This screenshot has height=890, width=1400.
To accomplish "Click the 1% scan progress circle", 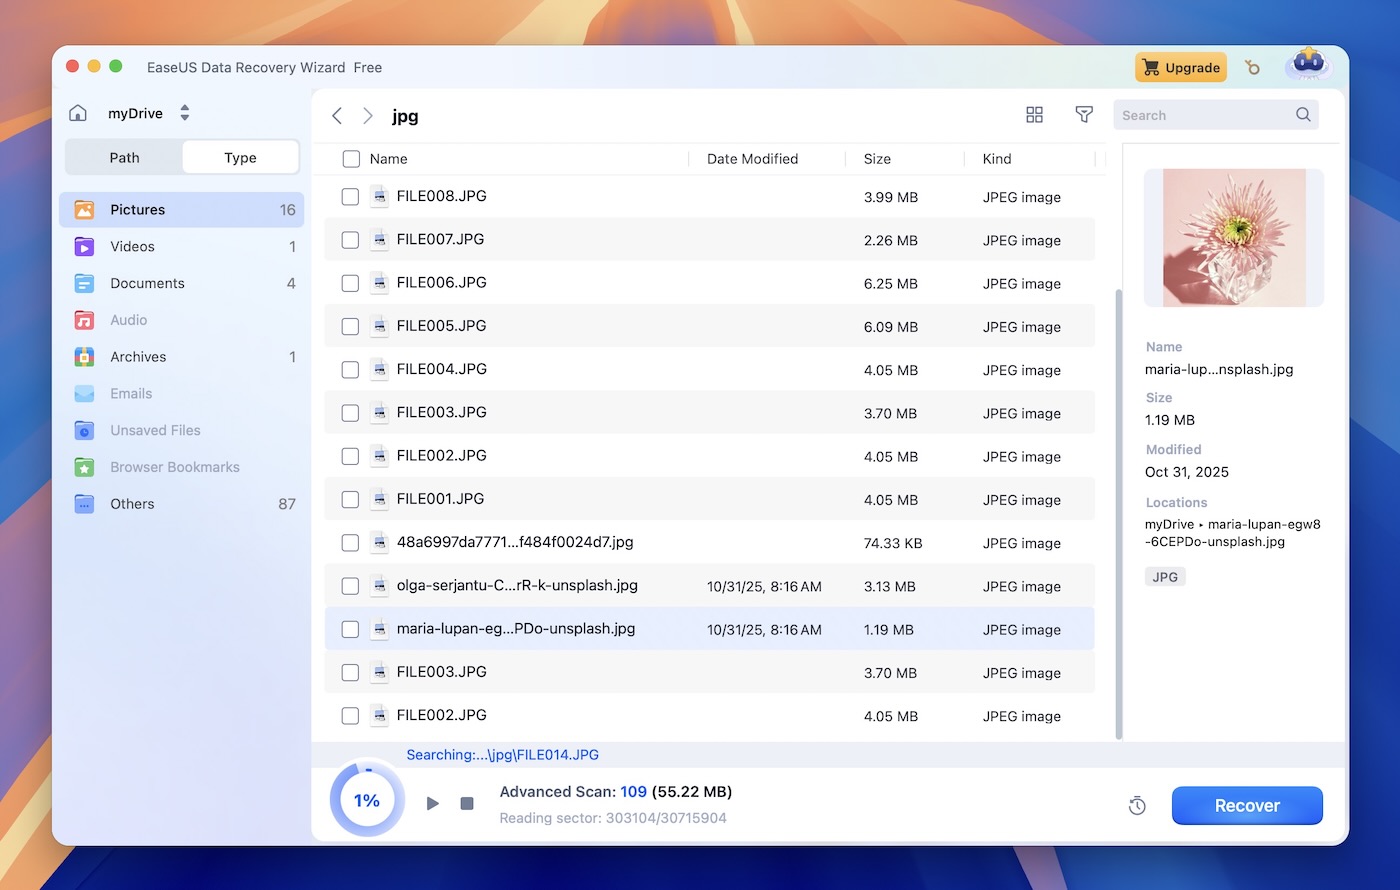I will [366, 800].
